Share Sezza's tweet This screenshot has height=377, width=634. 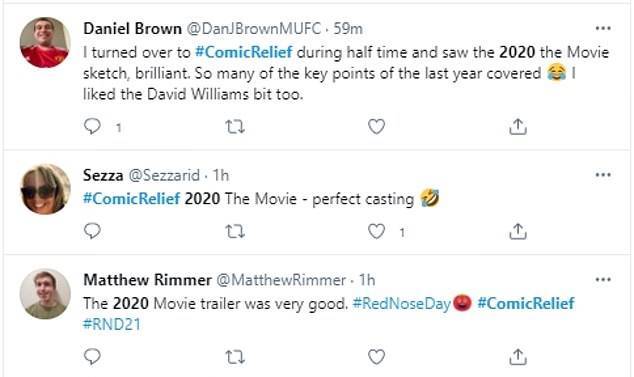(x=518, y=231)
